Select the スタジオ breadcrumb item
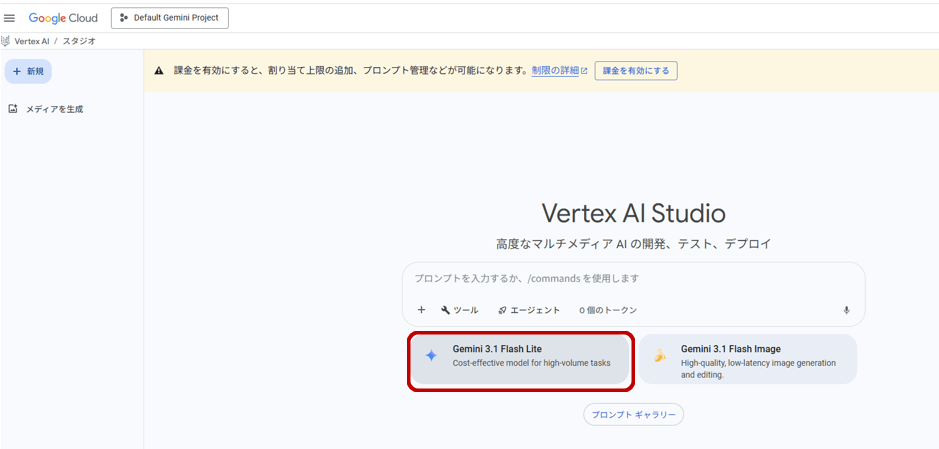 79,41
